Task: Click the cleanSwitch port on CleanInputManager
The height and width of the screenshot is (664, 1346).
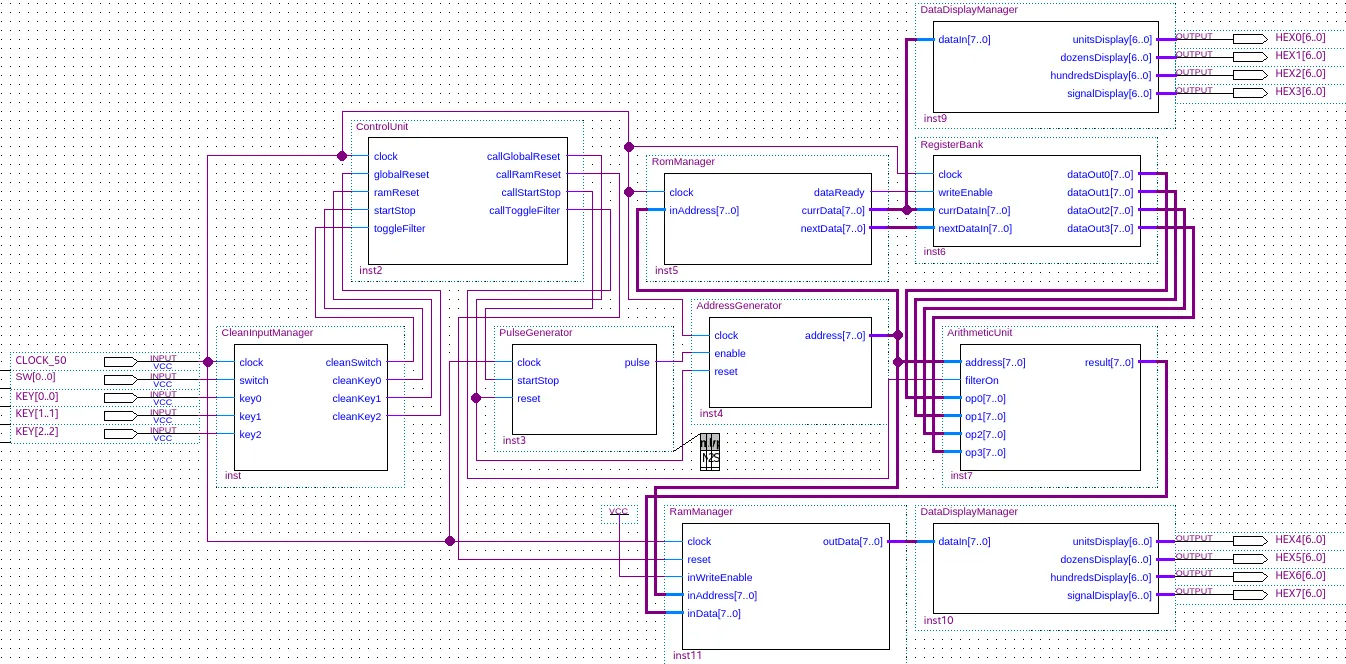Action: click(353, 362)
